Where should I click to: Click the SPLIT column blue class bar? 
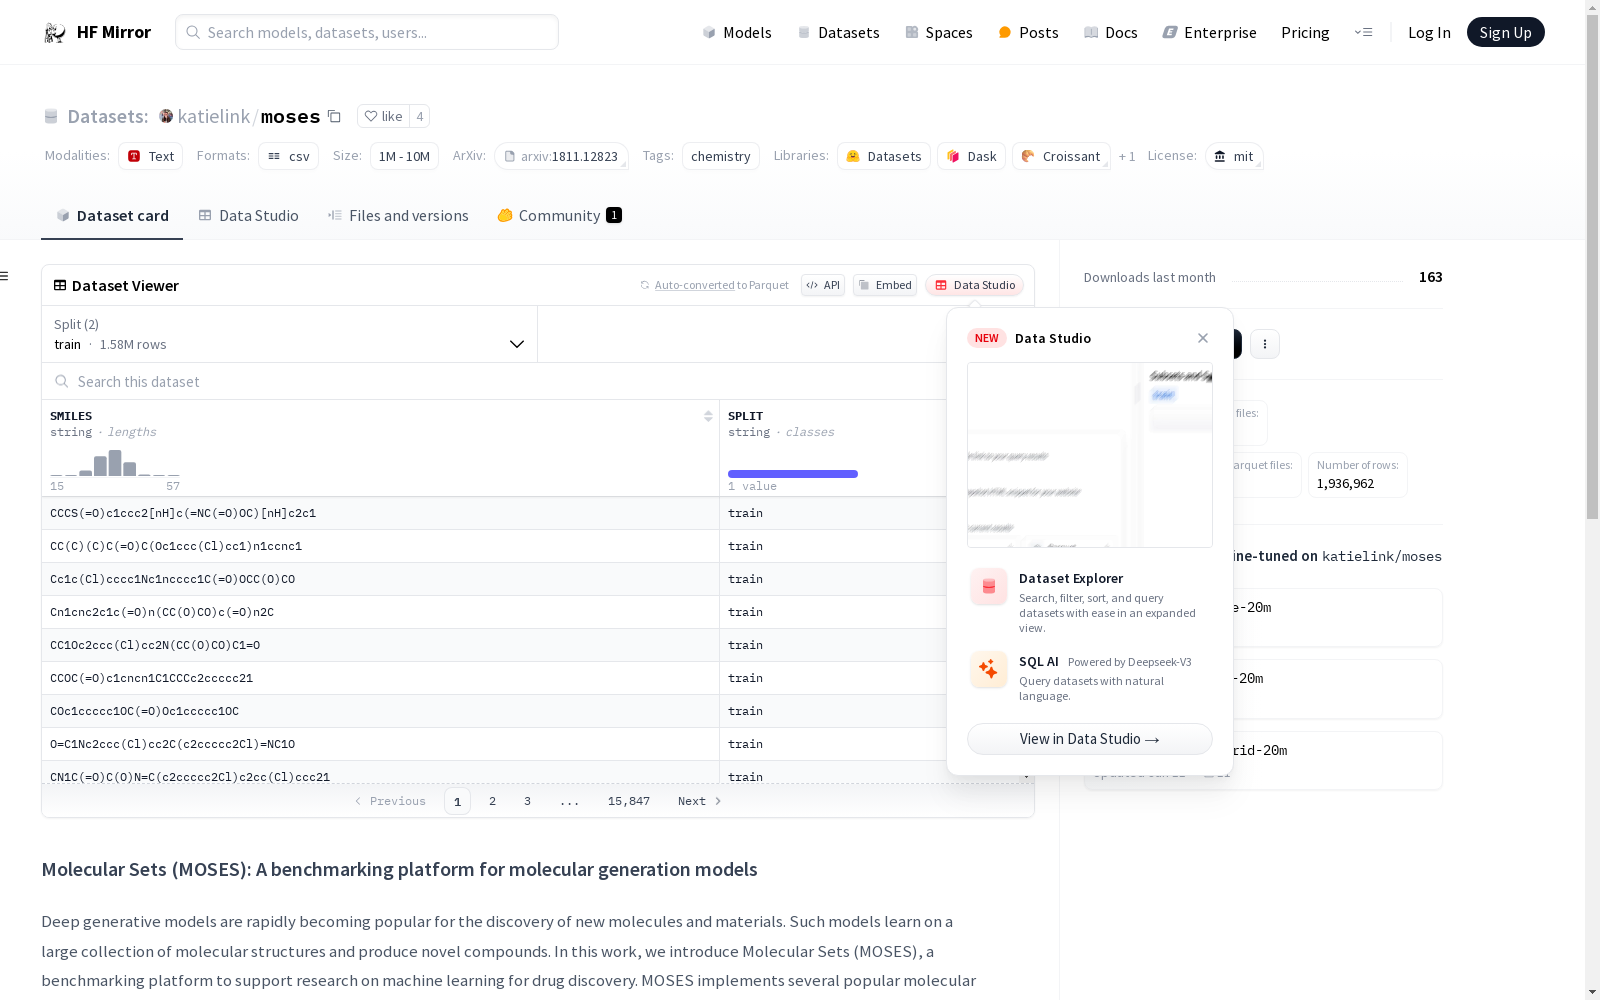pos(793,474)
